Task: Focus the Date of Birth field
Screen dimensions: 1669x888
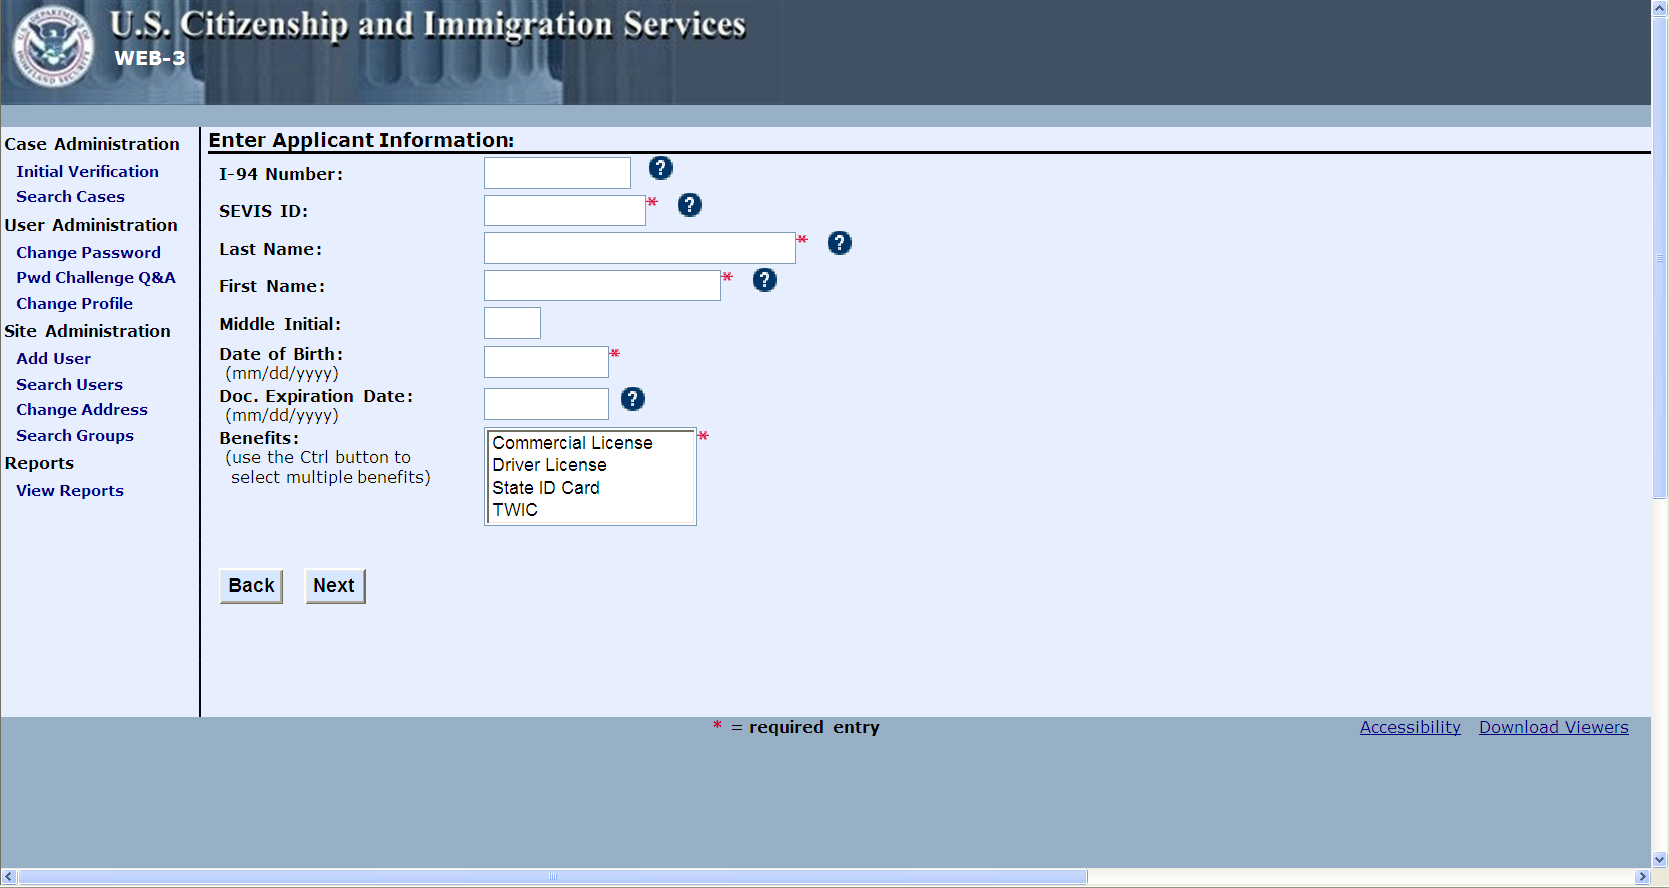Action: coord(546,362)
